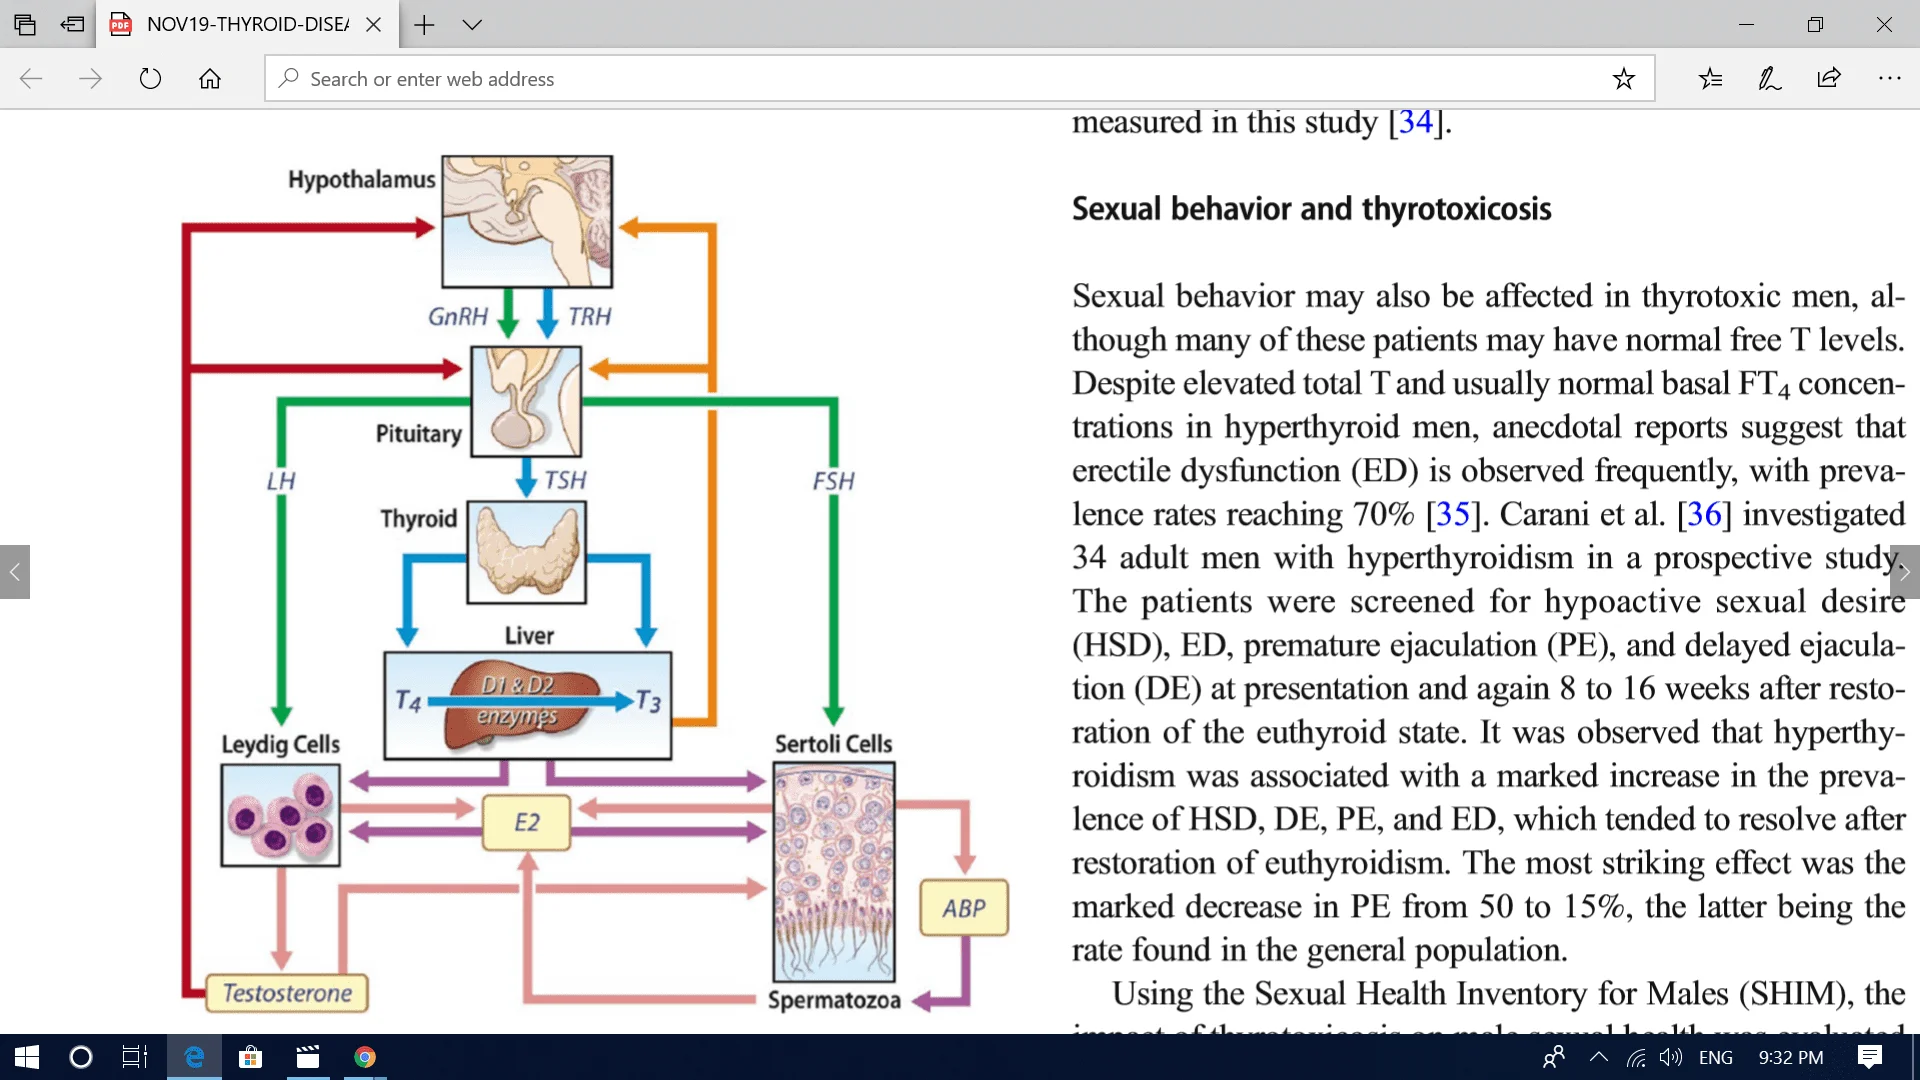Open Cortana search circle
The width and height of the screenshot is (1920, 1080).
tap(81, 1057)
